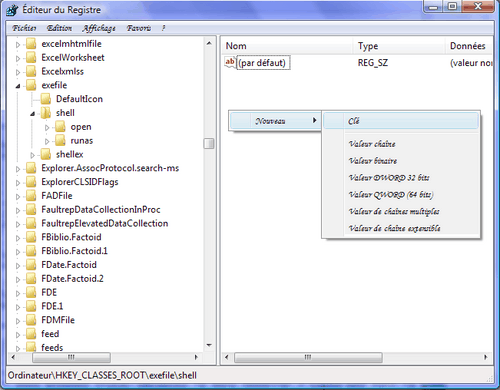Click the tree pane scroll up arrow
500x390 pixels.
[209, 43]
